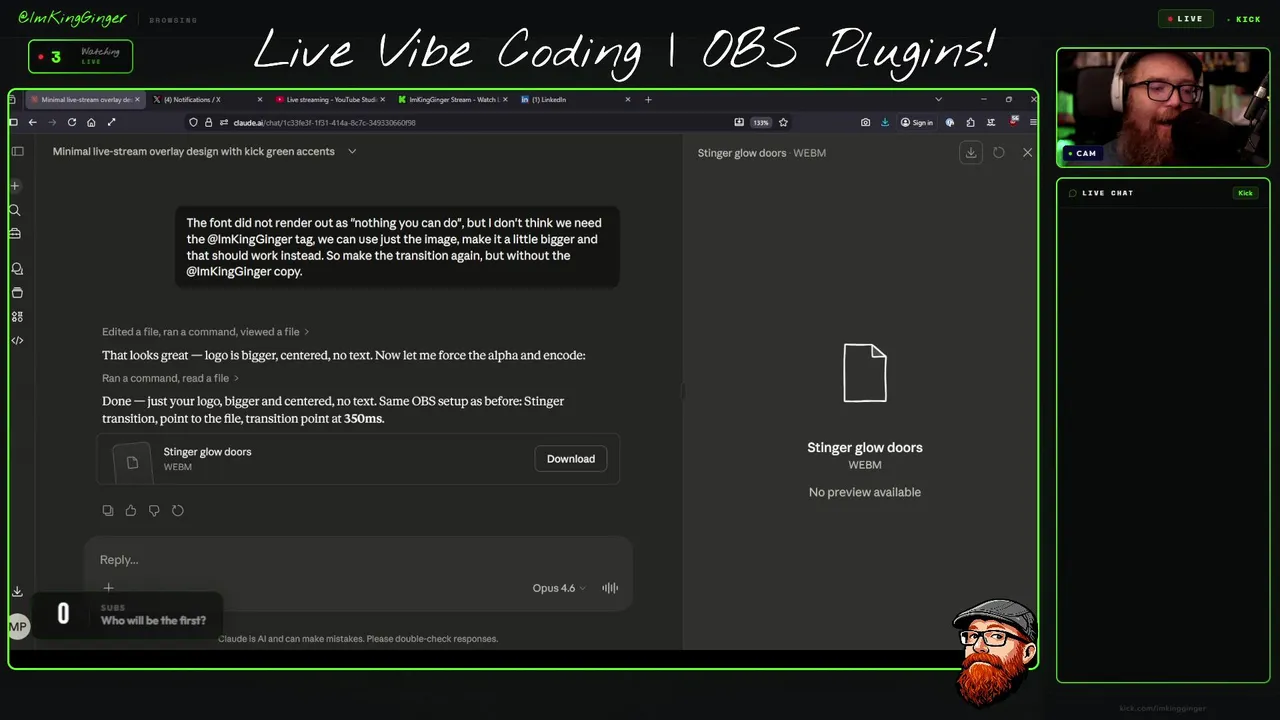Select Minimal live-stream overlay Claude tab
Screen dimensions: 1280x720
[86, 100]
